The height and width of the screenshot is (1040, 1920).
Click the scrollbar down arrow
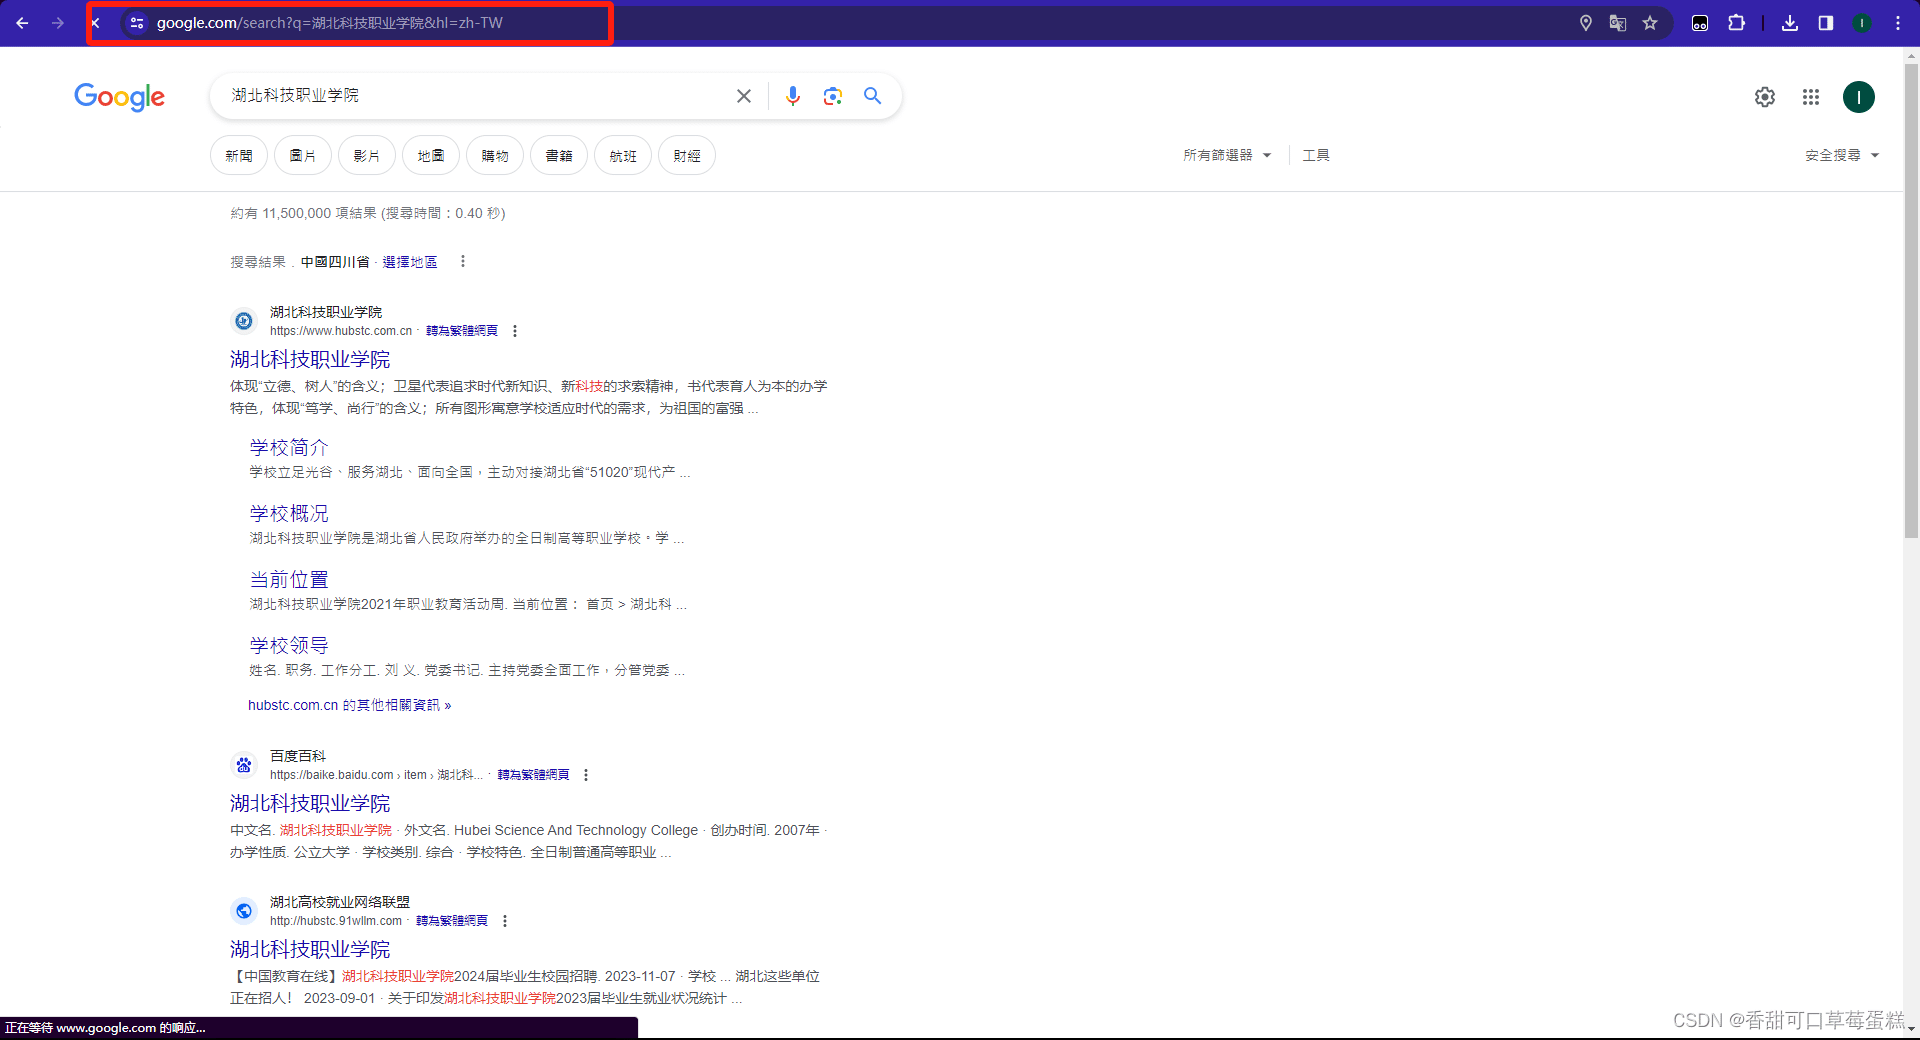pos(1911,1029)
